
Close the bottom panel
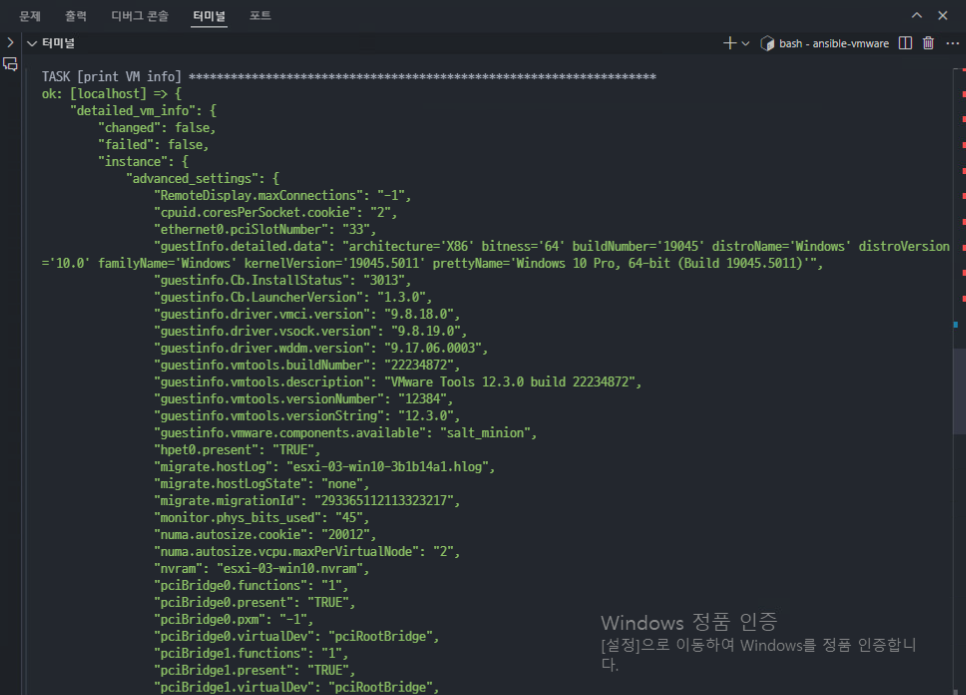tap(943, 15)
